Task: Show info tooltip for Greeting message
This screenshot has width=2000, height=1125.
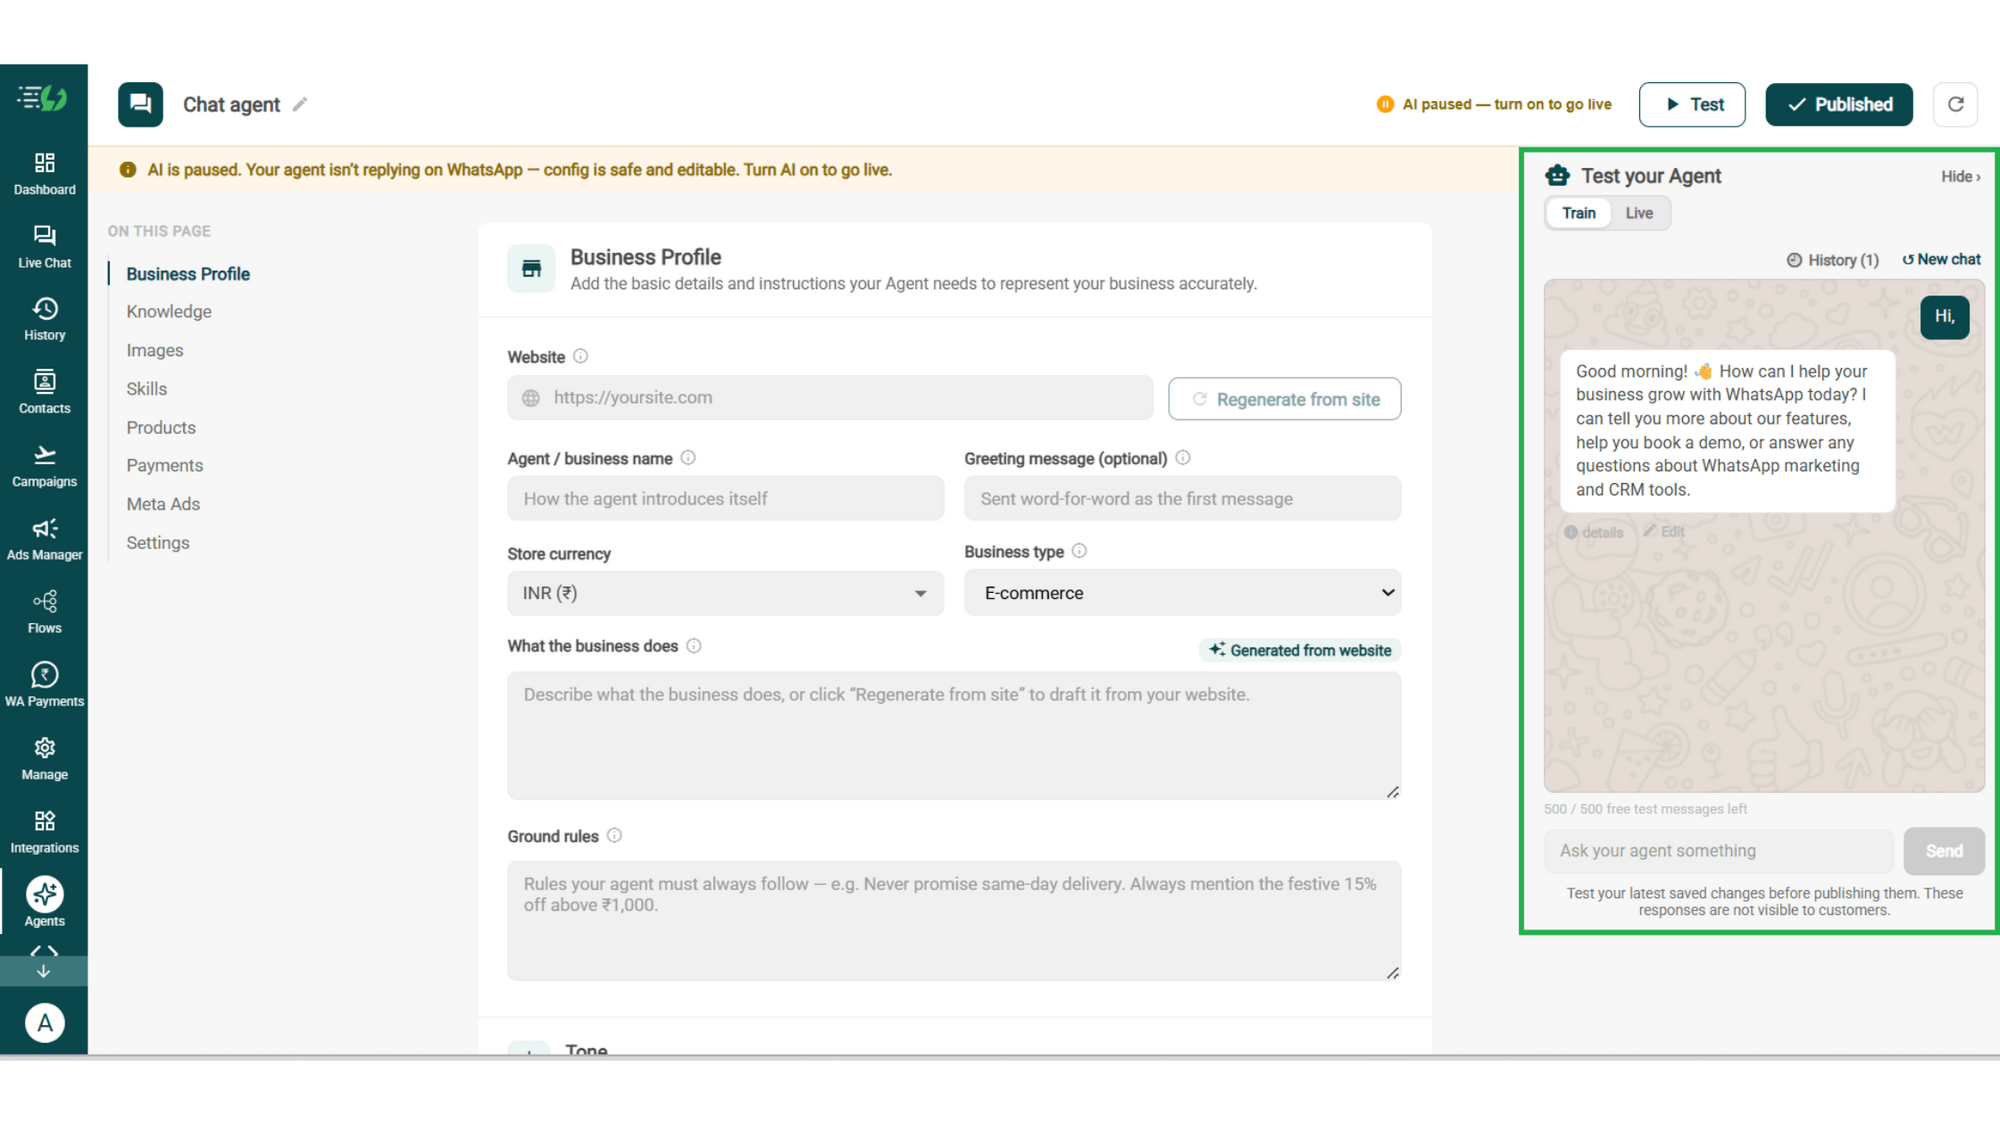Action: [x=1183, y=457]
